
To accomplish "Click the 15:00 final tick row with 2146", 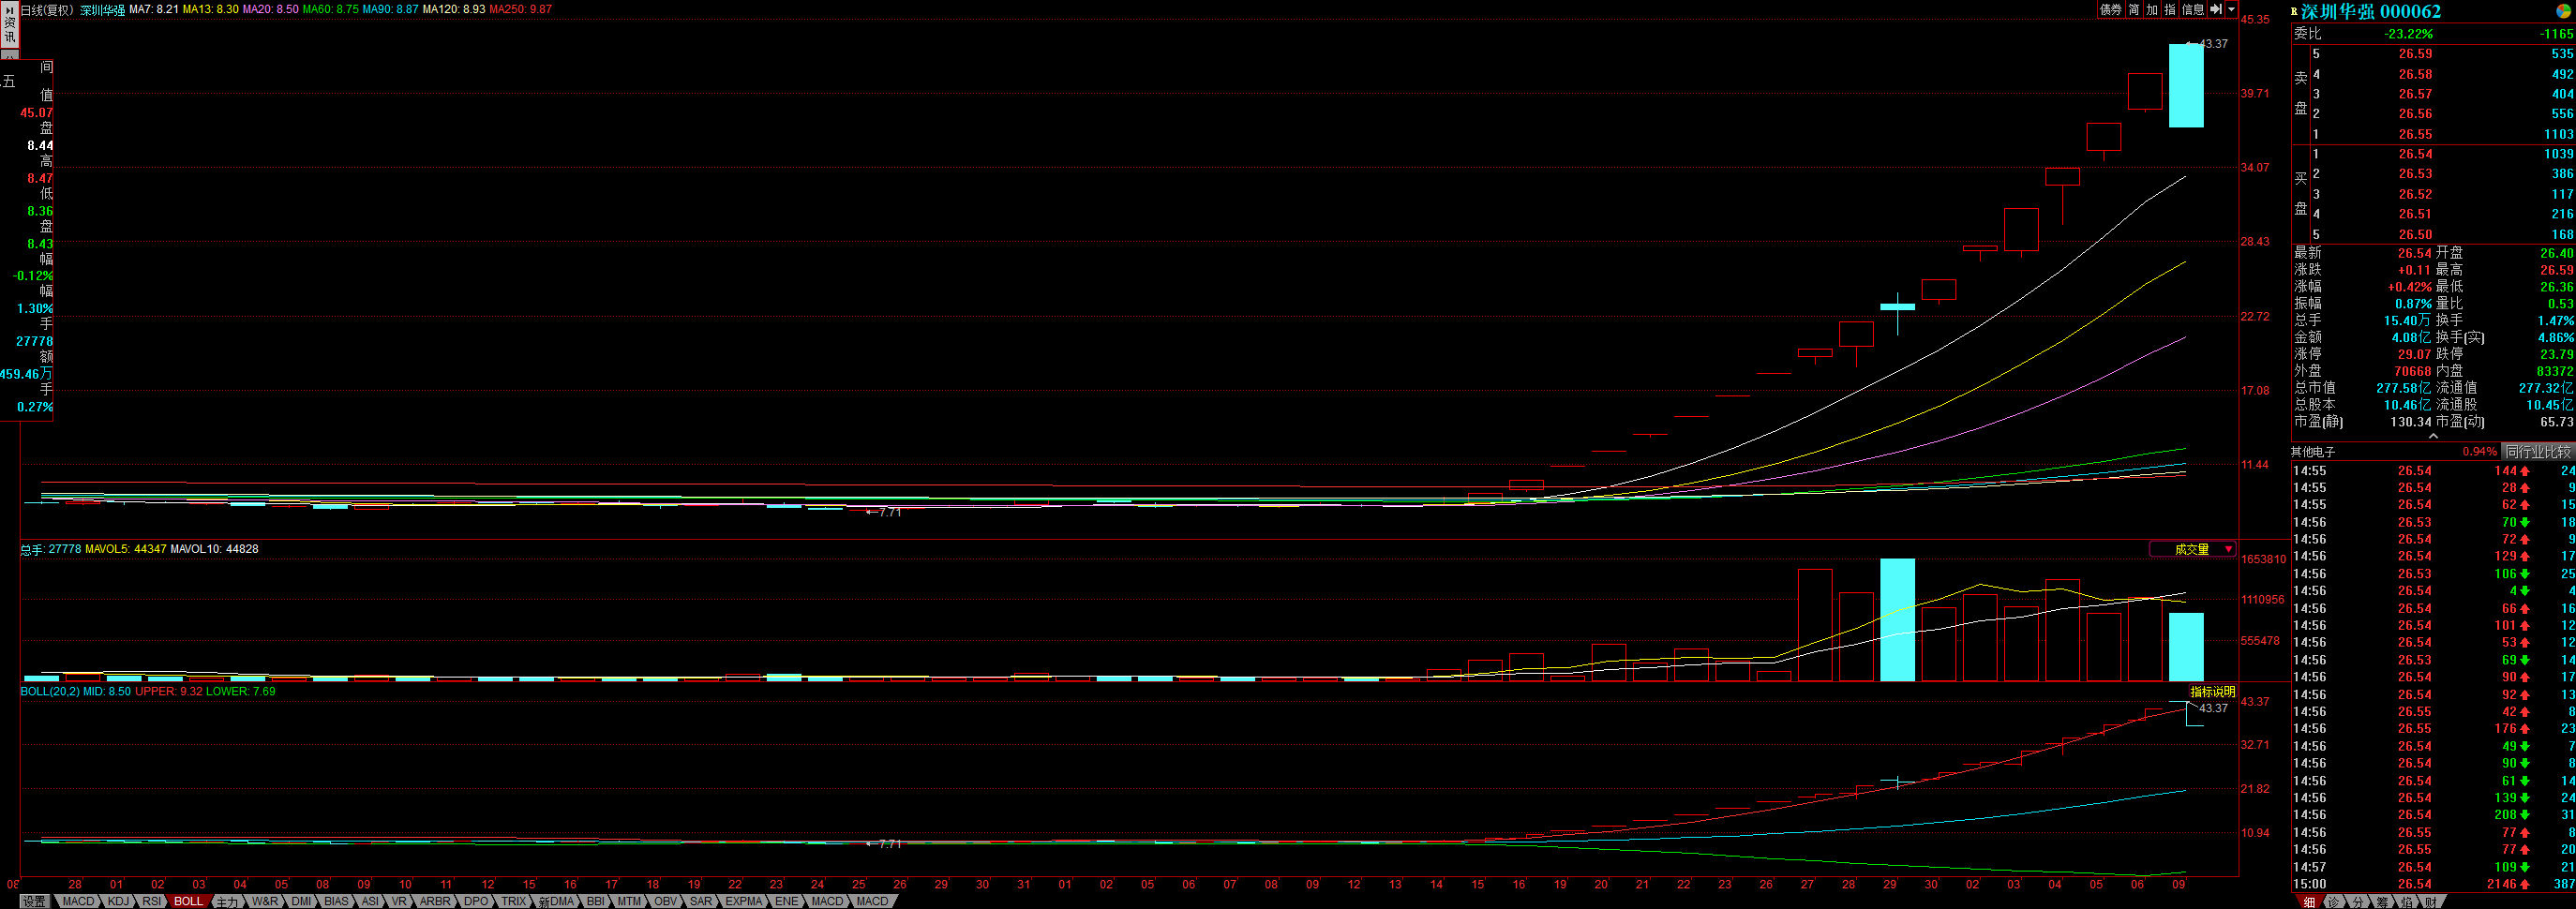I will (2432, 884).
